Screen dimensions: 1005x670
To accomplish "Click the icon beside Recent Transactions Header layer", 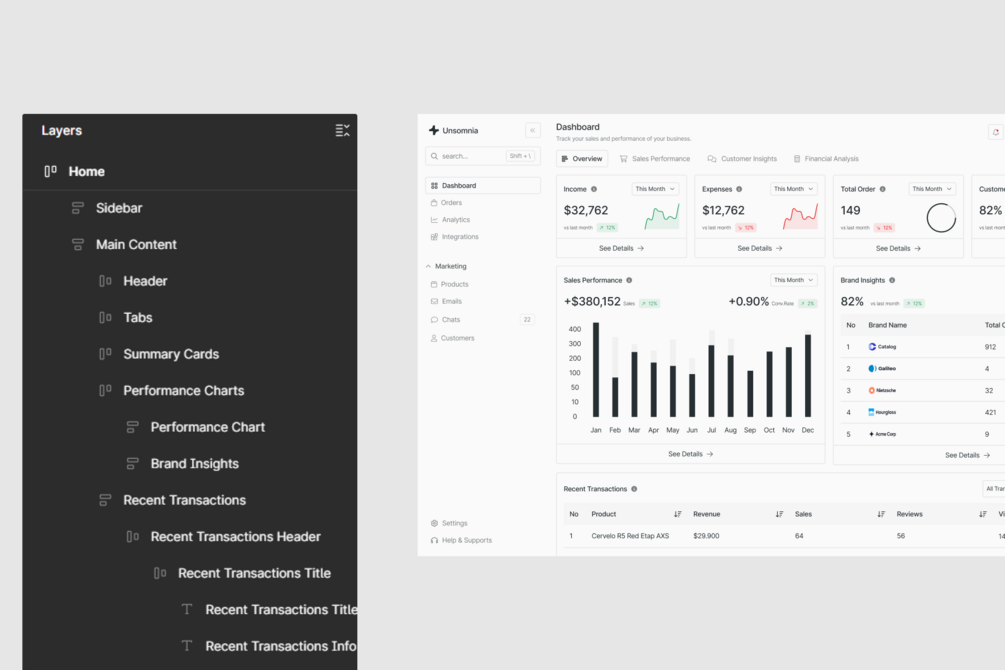I will (x=133, y=537).
